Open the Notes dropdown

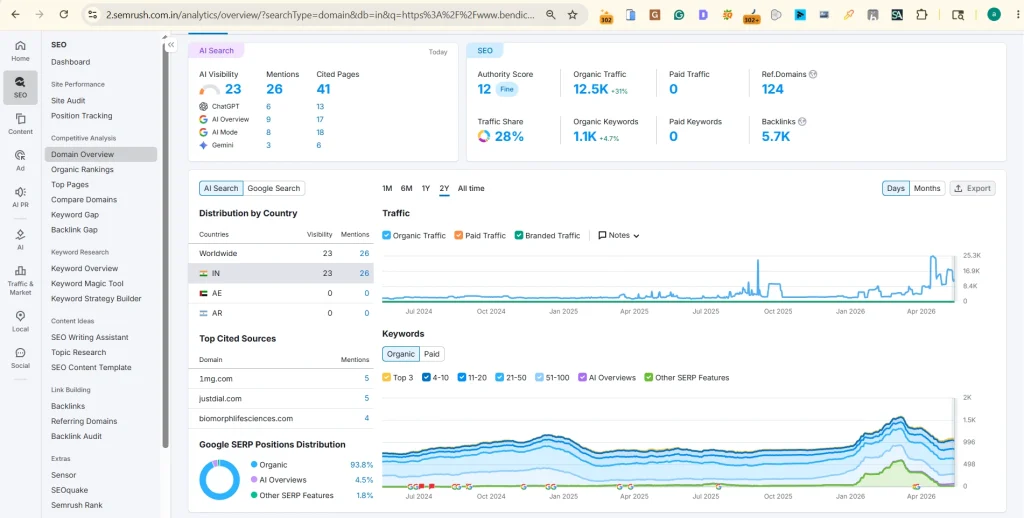pyautogui.click(x=618, y=235)
